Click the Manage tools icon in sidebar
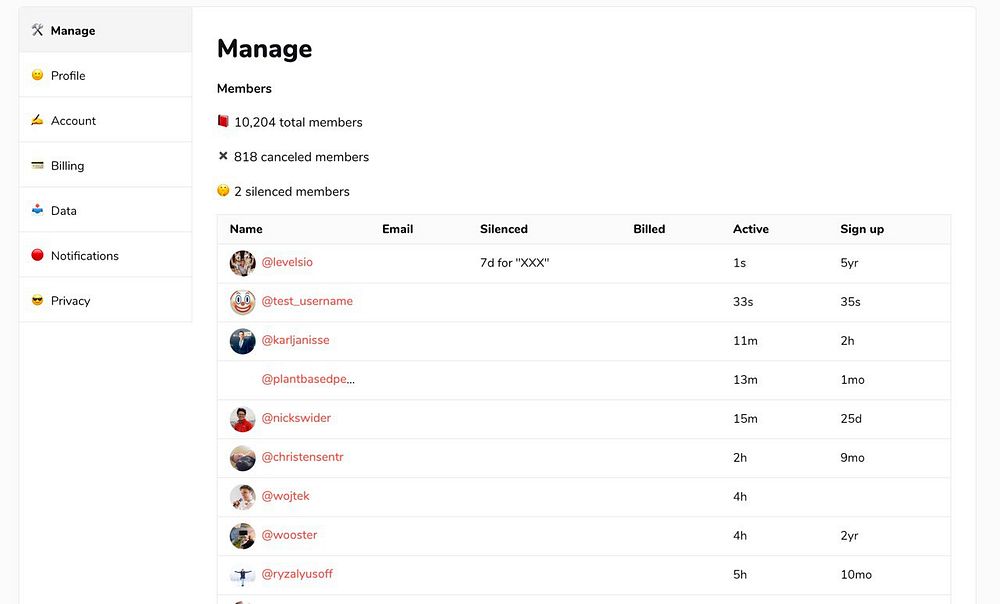 [x=37, y=30]
